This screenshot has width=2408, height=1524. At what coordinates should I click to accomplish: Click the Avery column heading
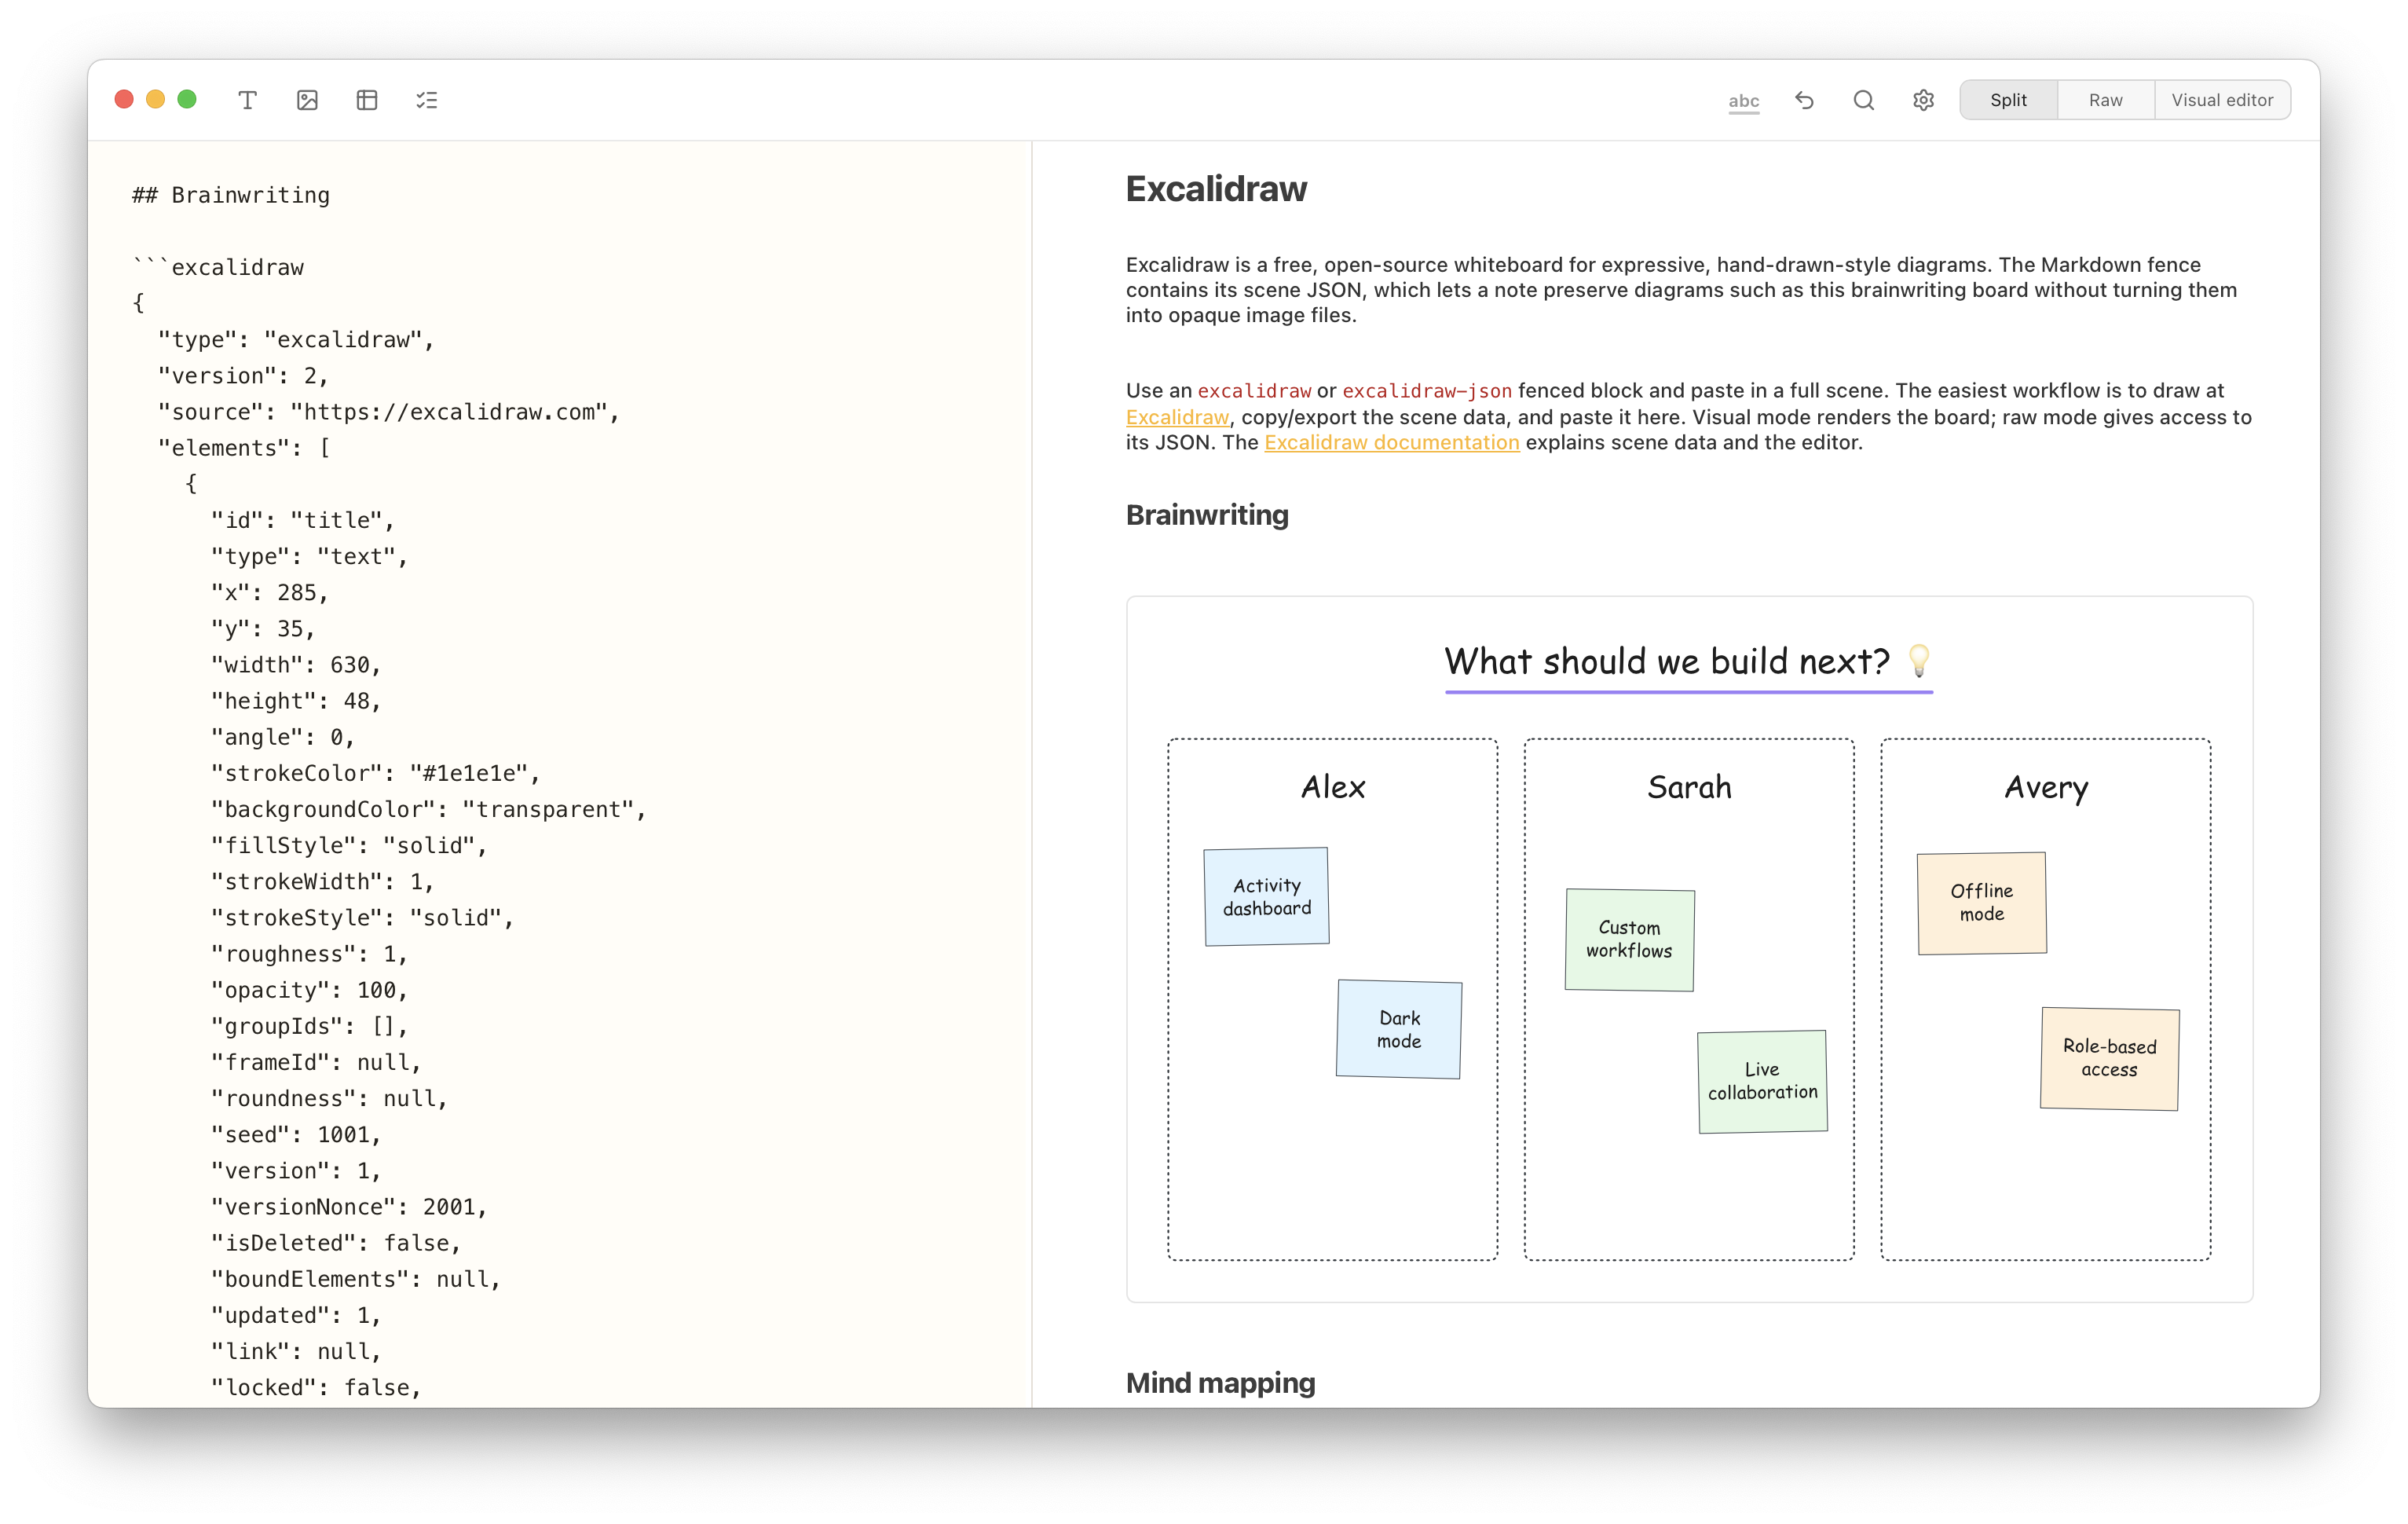pyautogui.click(x=2045, y=789)
